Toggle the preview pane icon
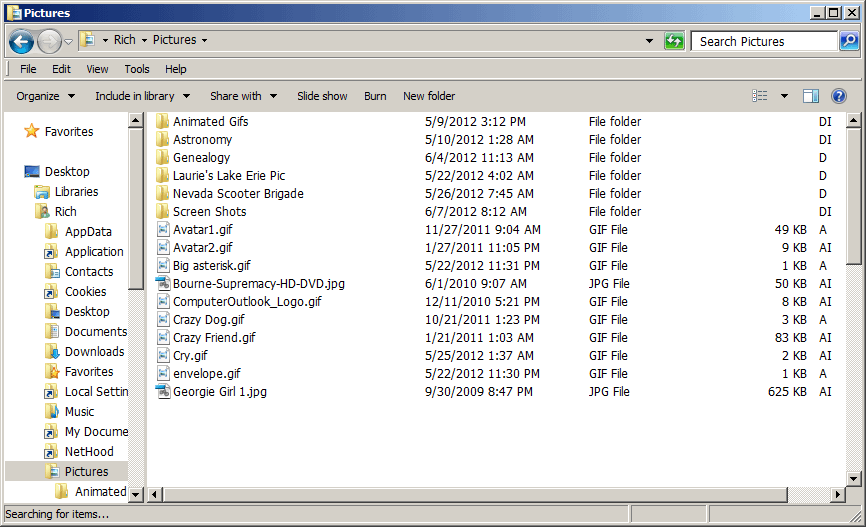 click(x=811, y=96)
